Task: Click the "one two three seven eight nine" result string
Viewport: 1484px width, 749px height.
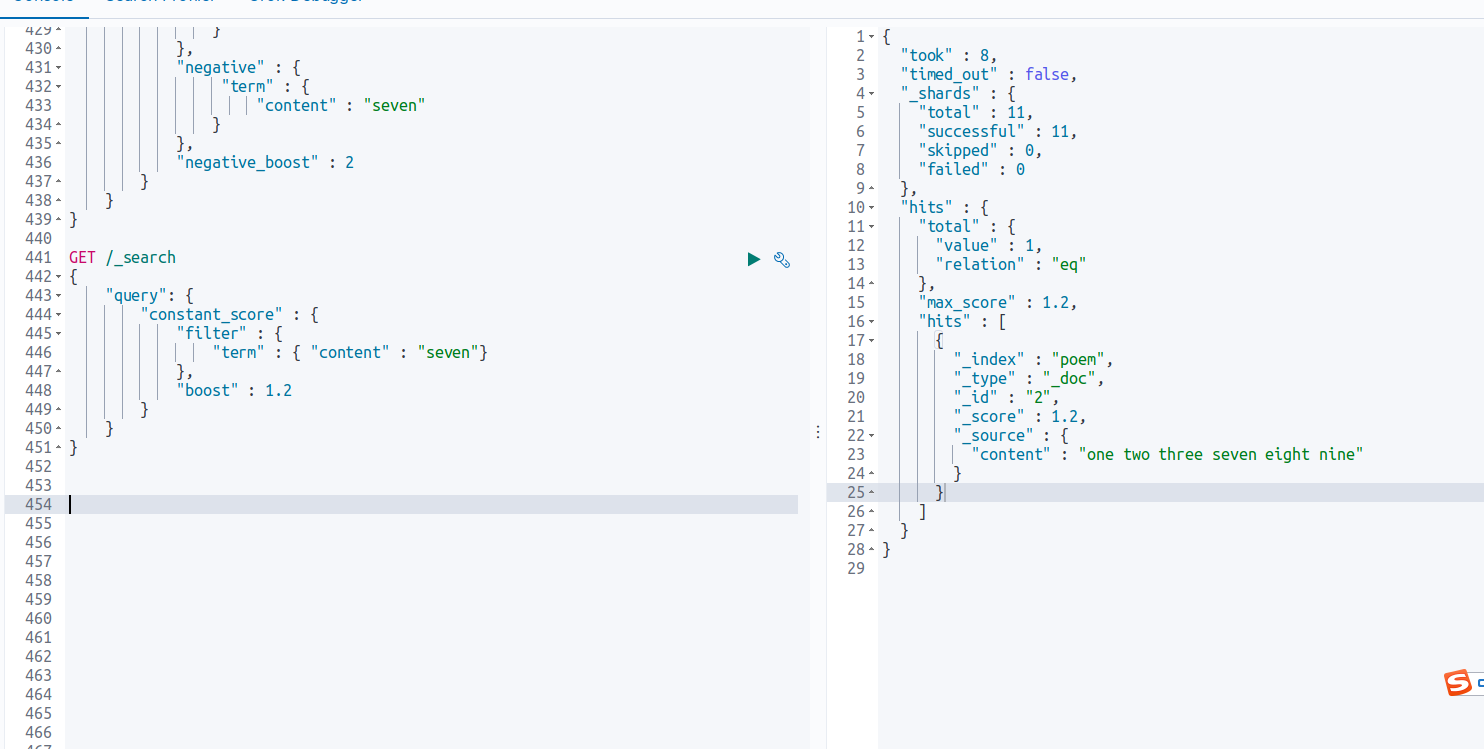Action: click(1225, 455)
